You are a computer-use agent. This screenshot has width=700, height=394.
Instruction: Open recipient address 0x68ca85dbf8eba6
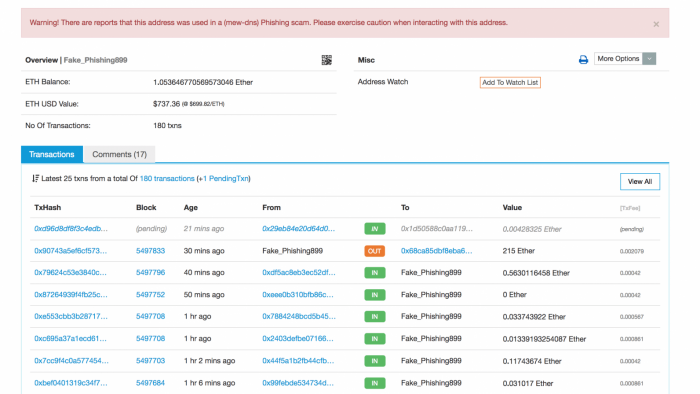click(436, 251)
